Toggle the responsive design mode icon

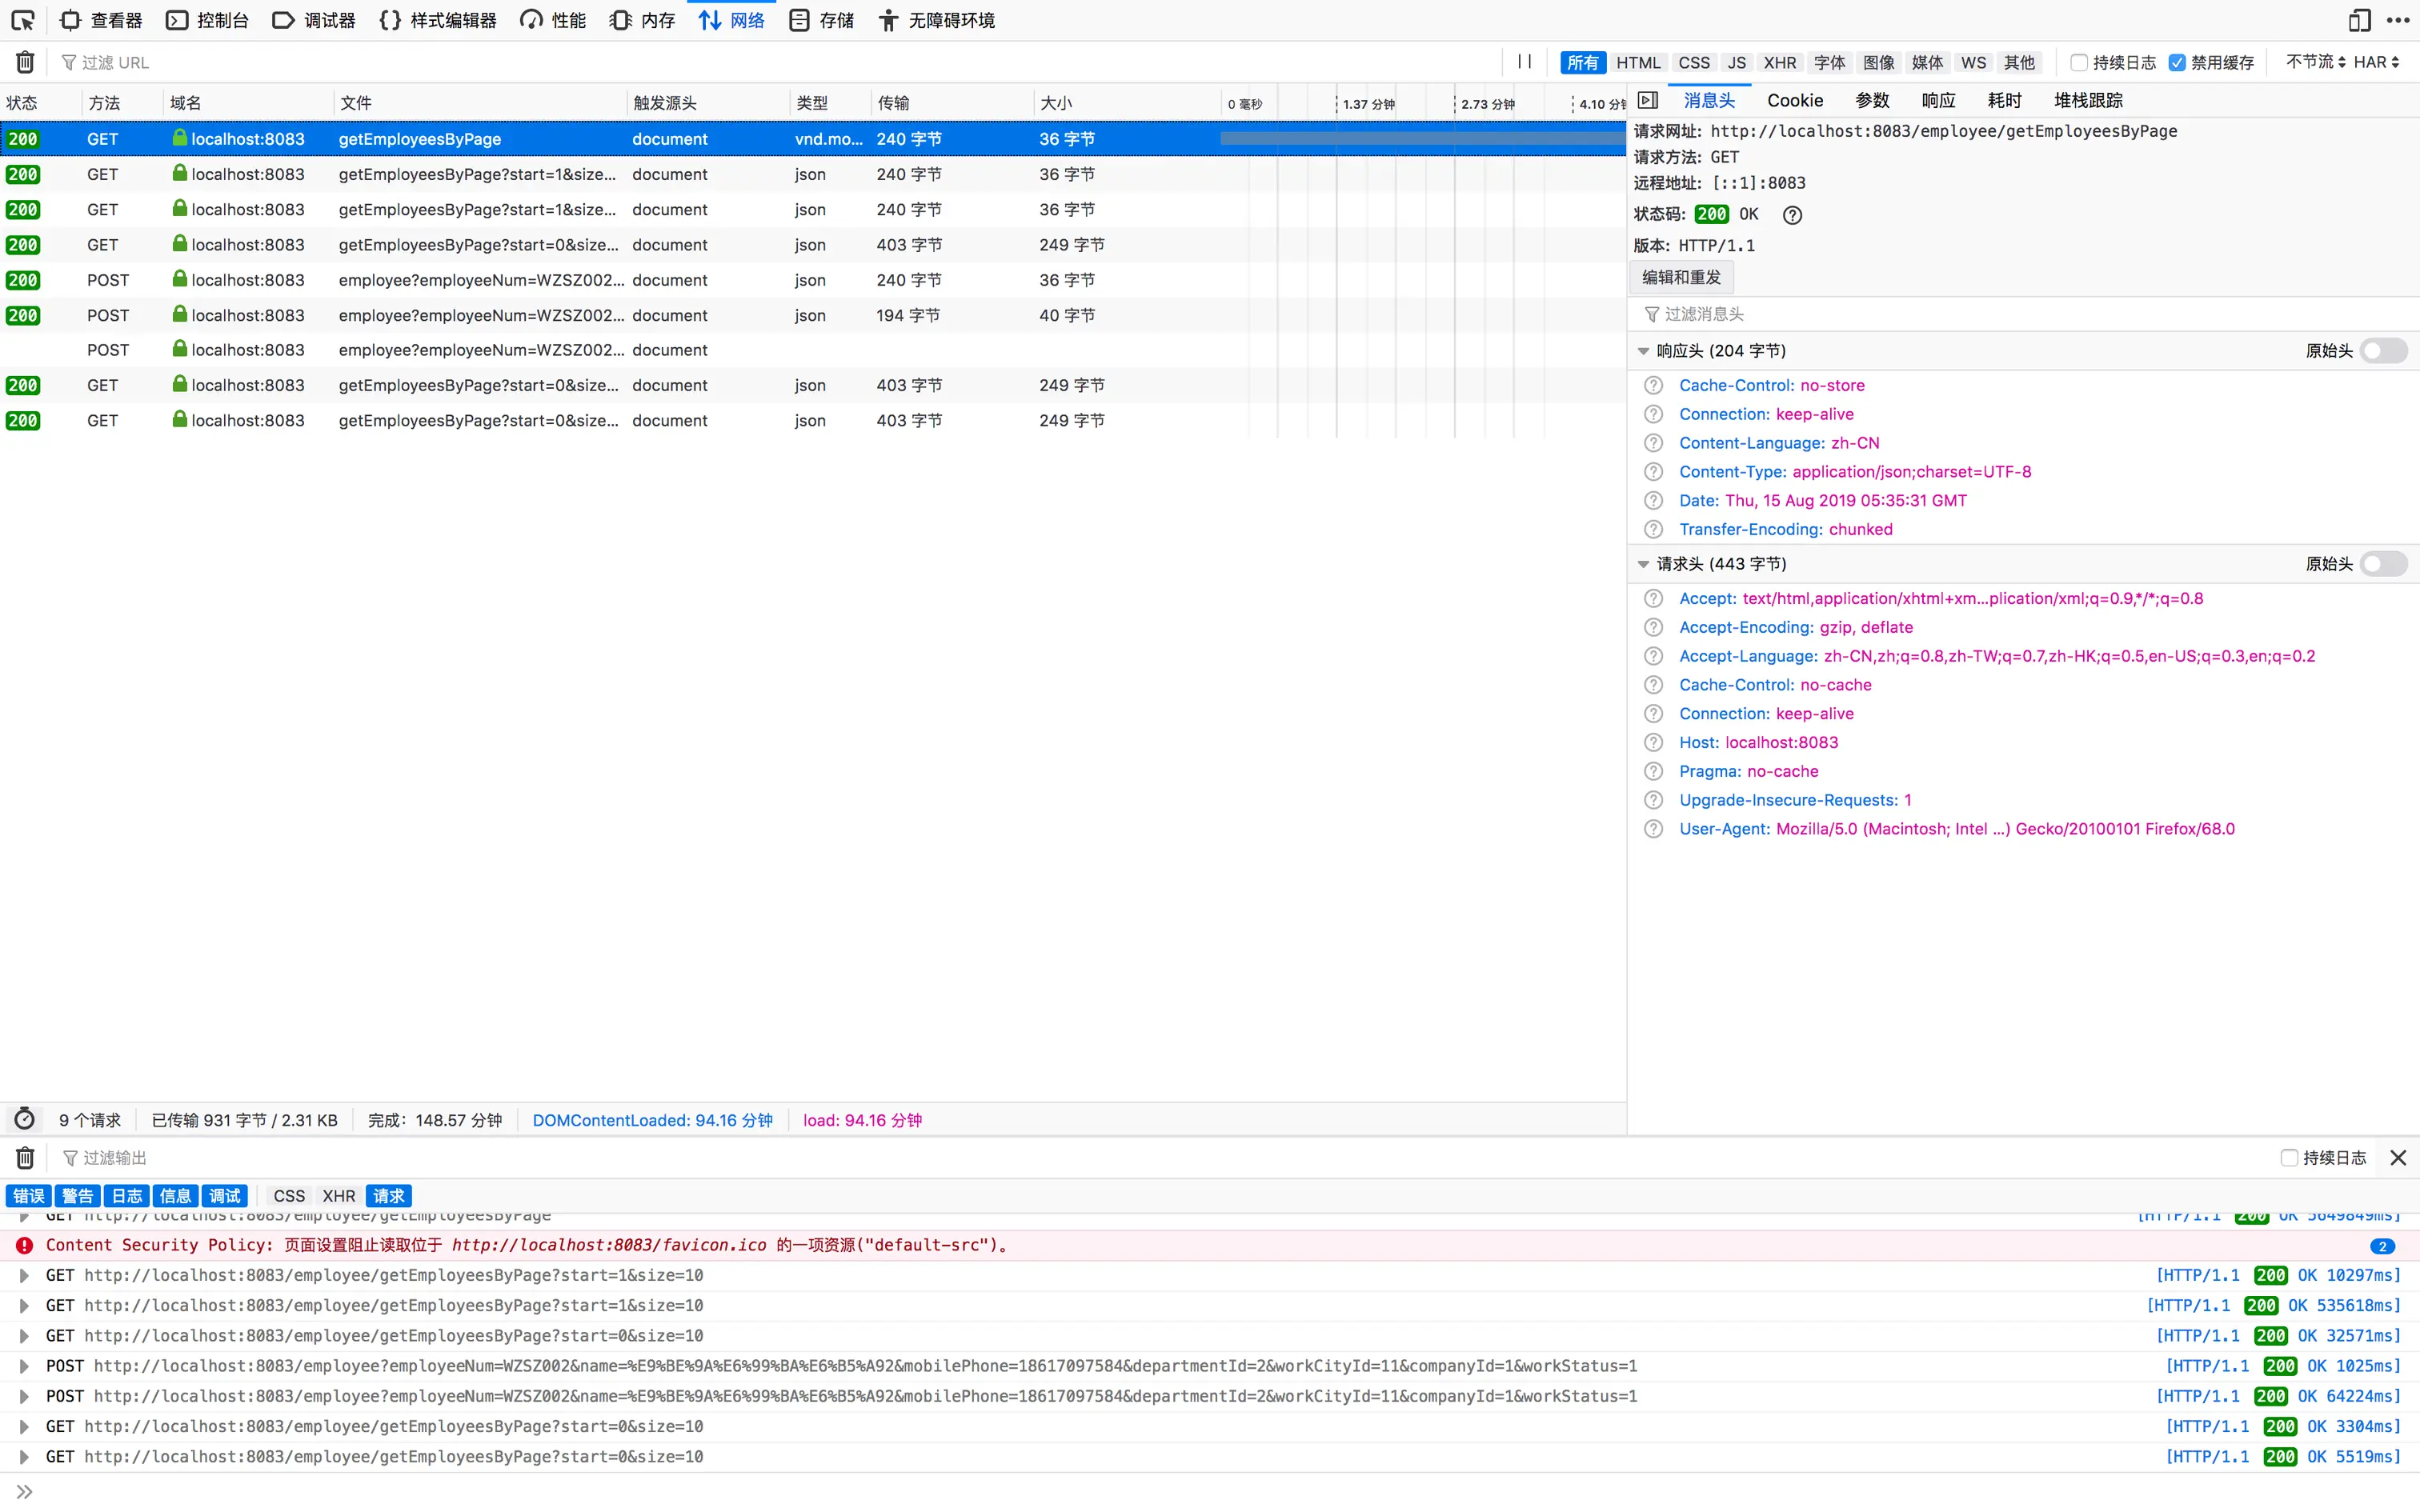point(2359,20)
